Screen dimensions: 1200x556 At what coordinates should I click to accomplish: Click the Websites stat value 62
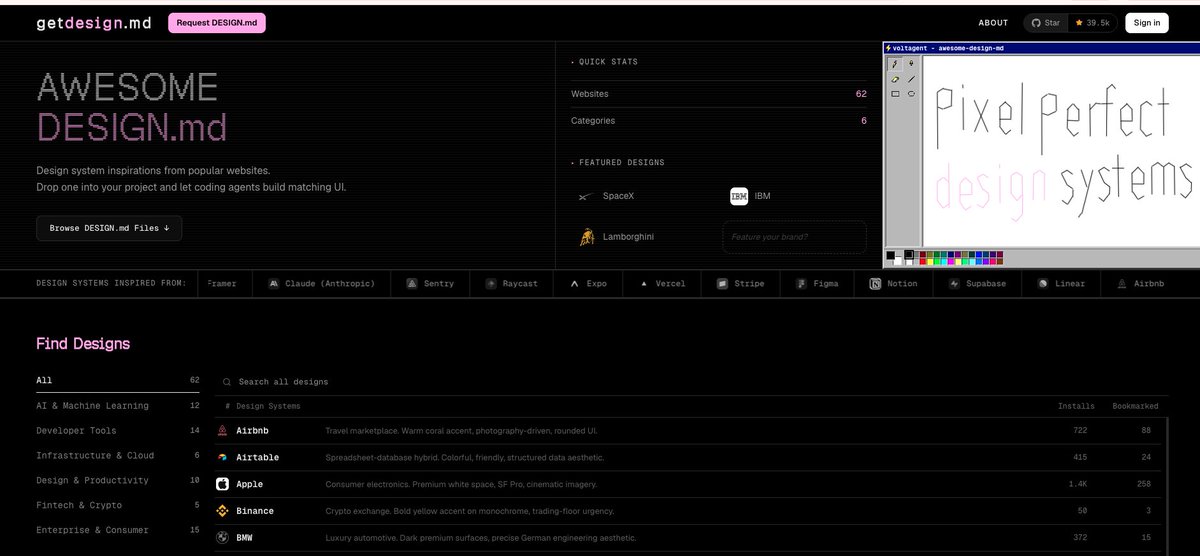(861, 94)
